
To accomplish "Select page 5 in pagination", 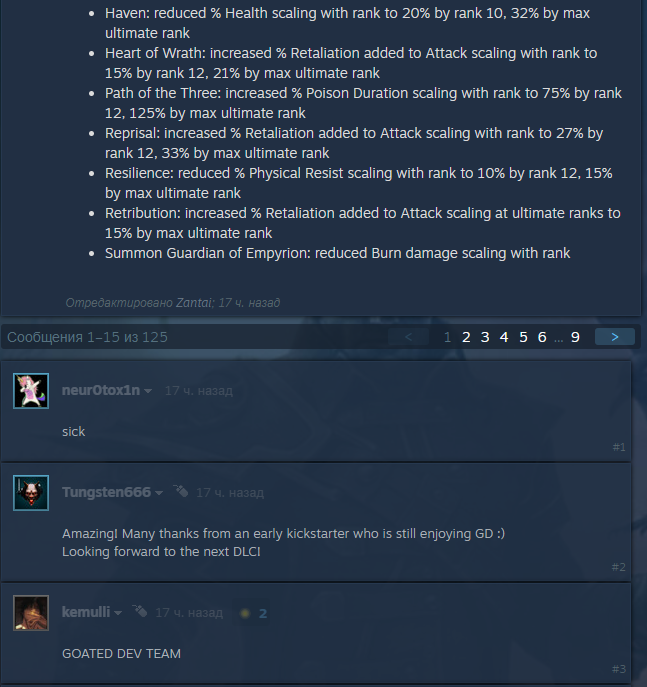I will [523, 337].
